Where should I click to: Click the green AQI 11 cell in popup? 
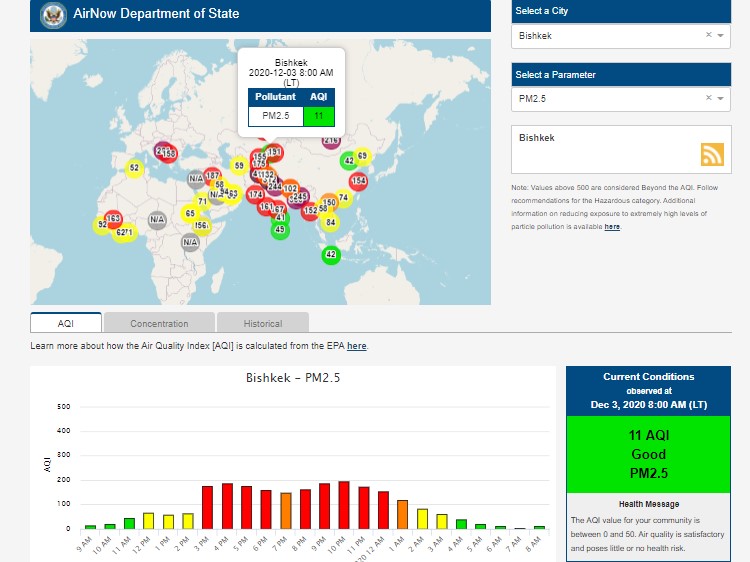coord(318,116)
